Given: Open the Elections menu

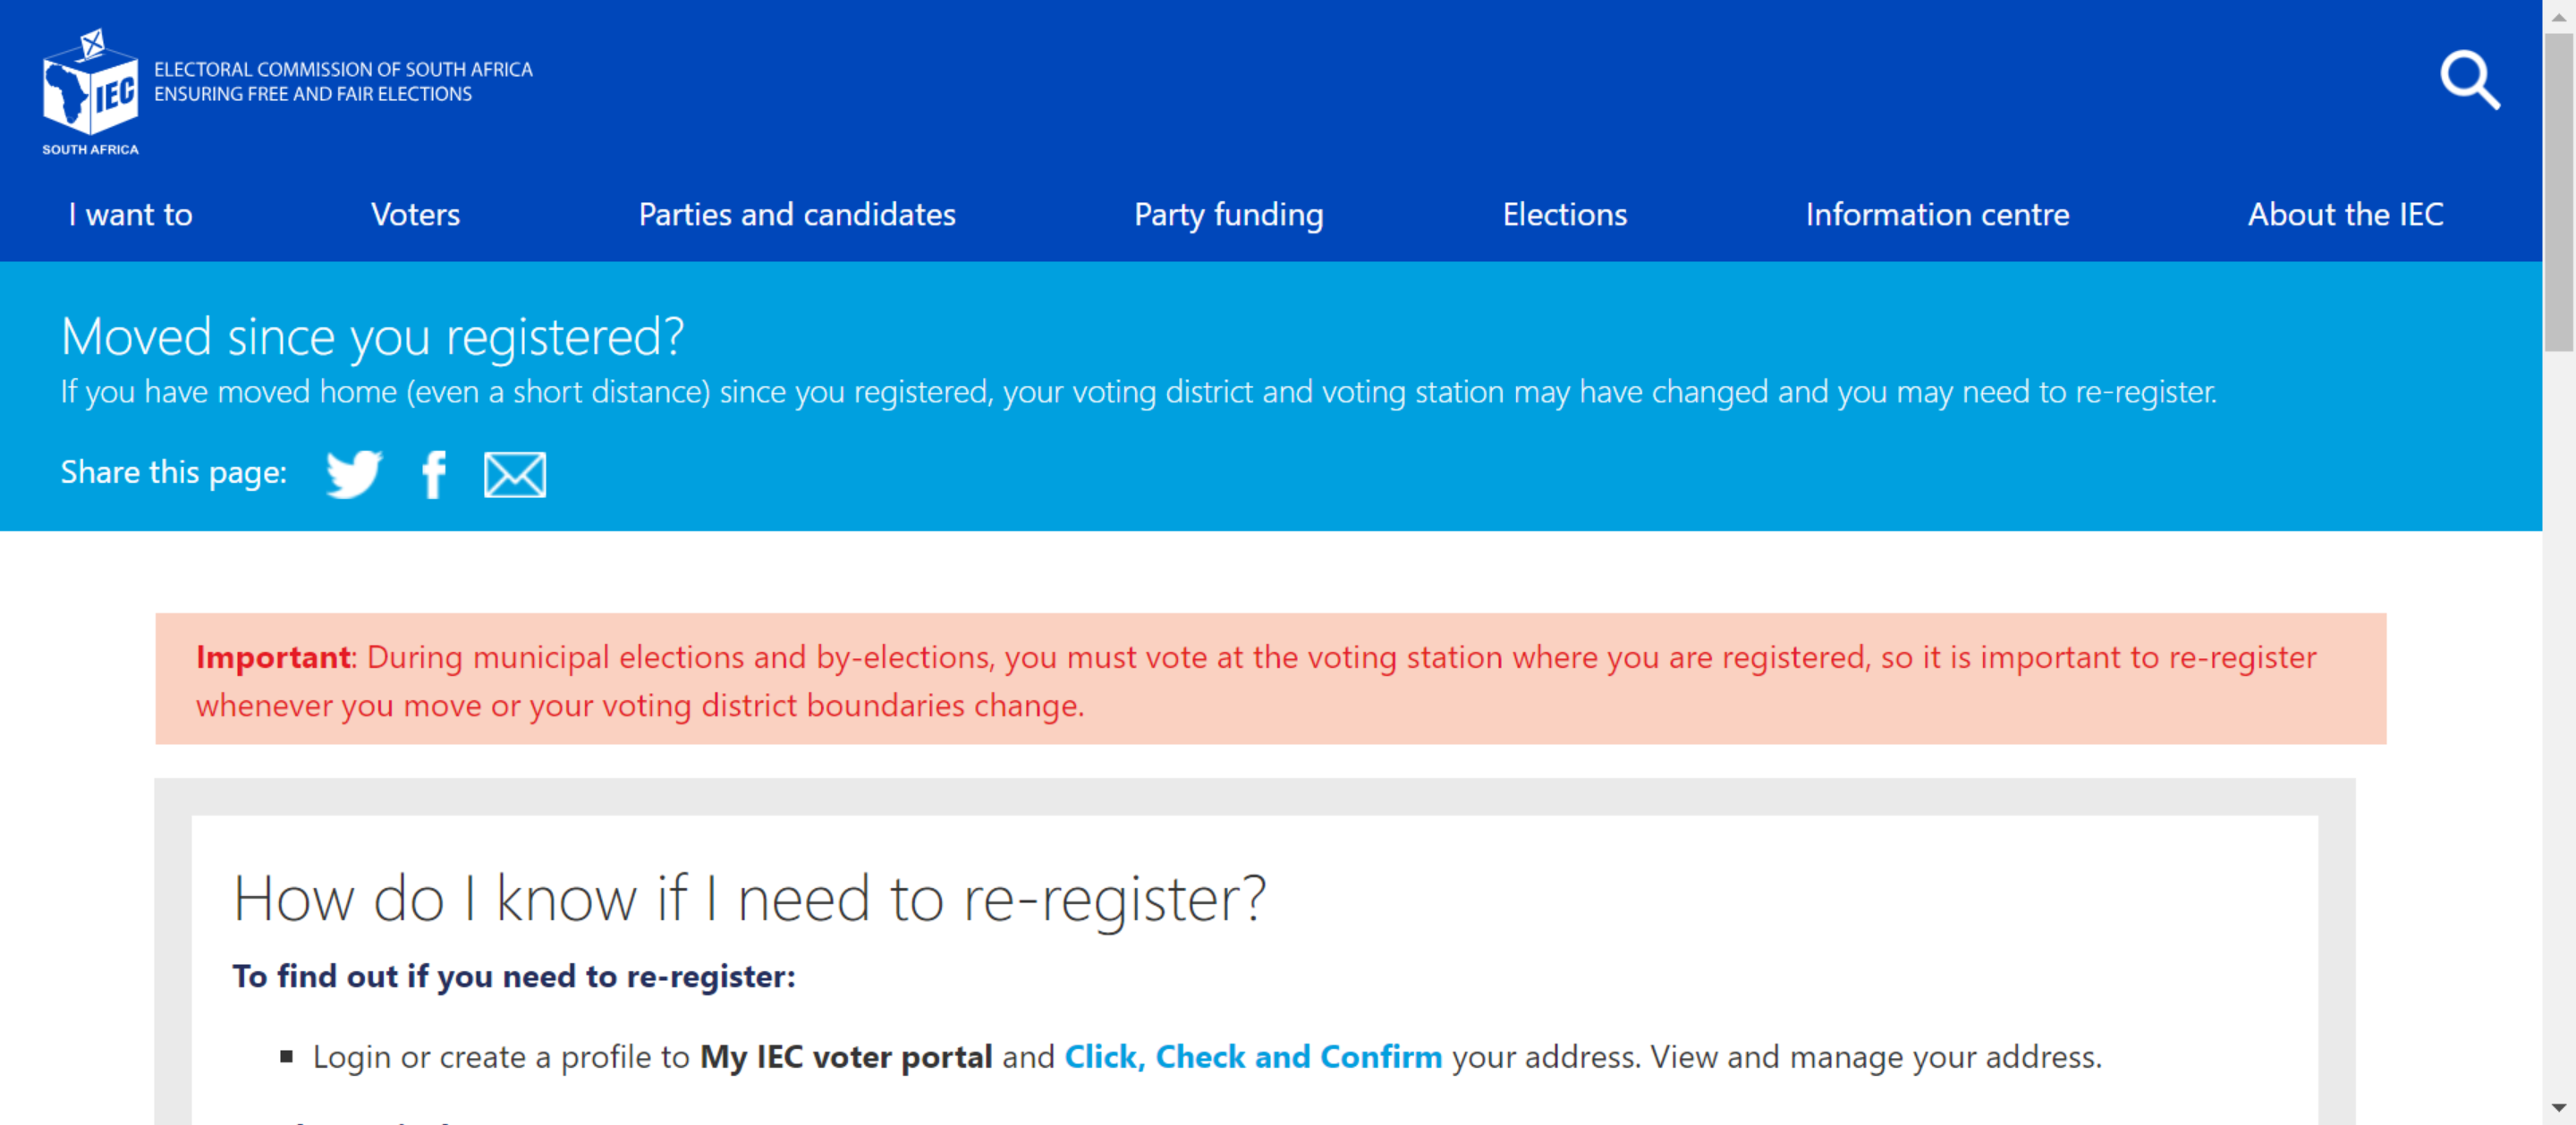Looking at the screenshot, I should [1564, 214].
